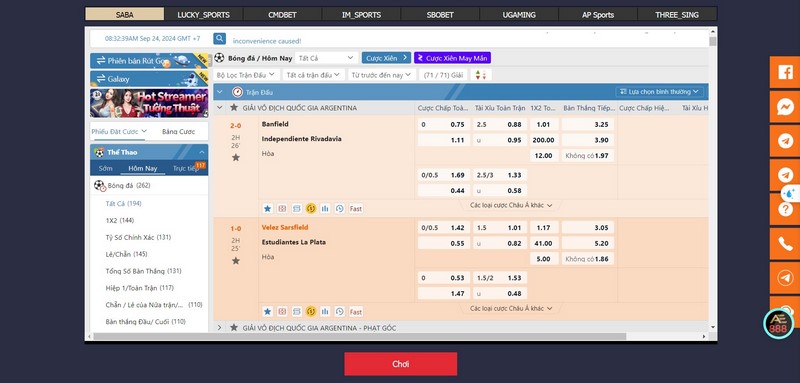The height and width of the screenshot is (383, 800).
Task: Toggle favorite star for Velez Sarsfield match
Action: coord(236,261)
